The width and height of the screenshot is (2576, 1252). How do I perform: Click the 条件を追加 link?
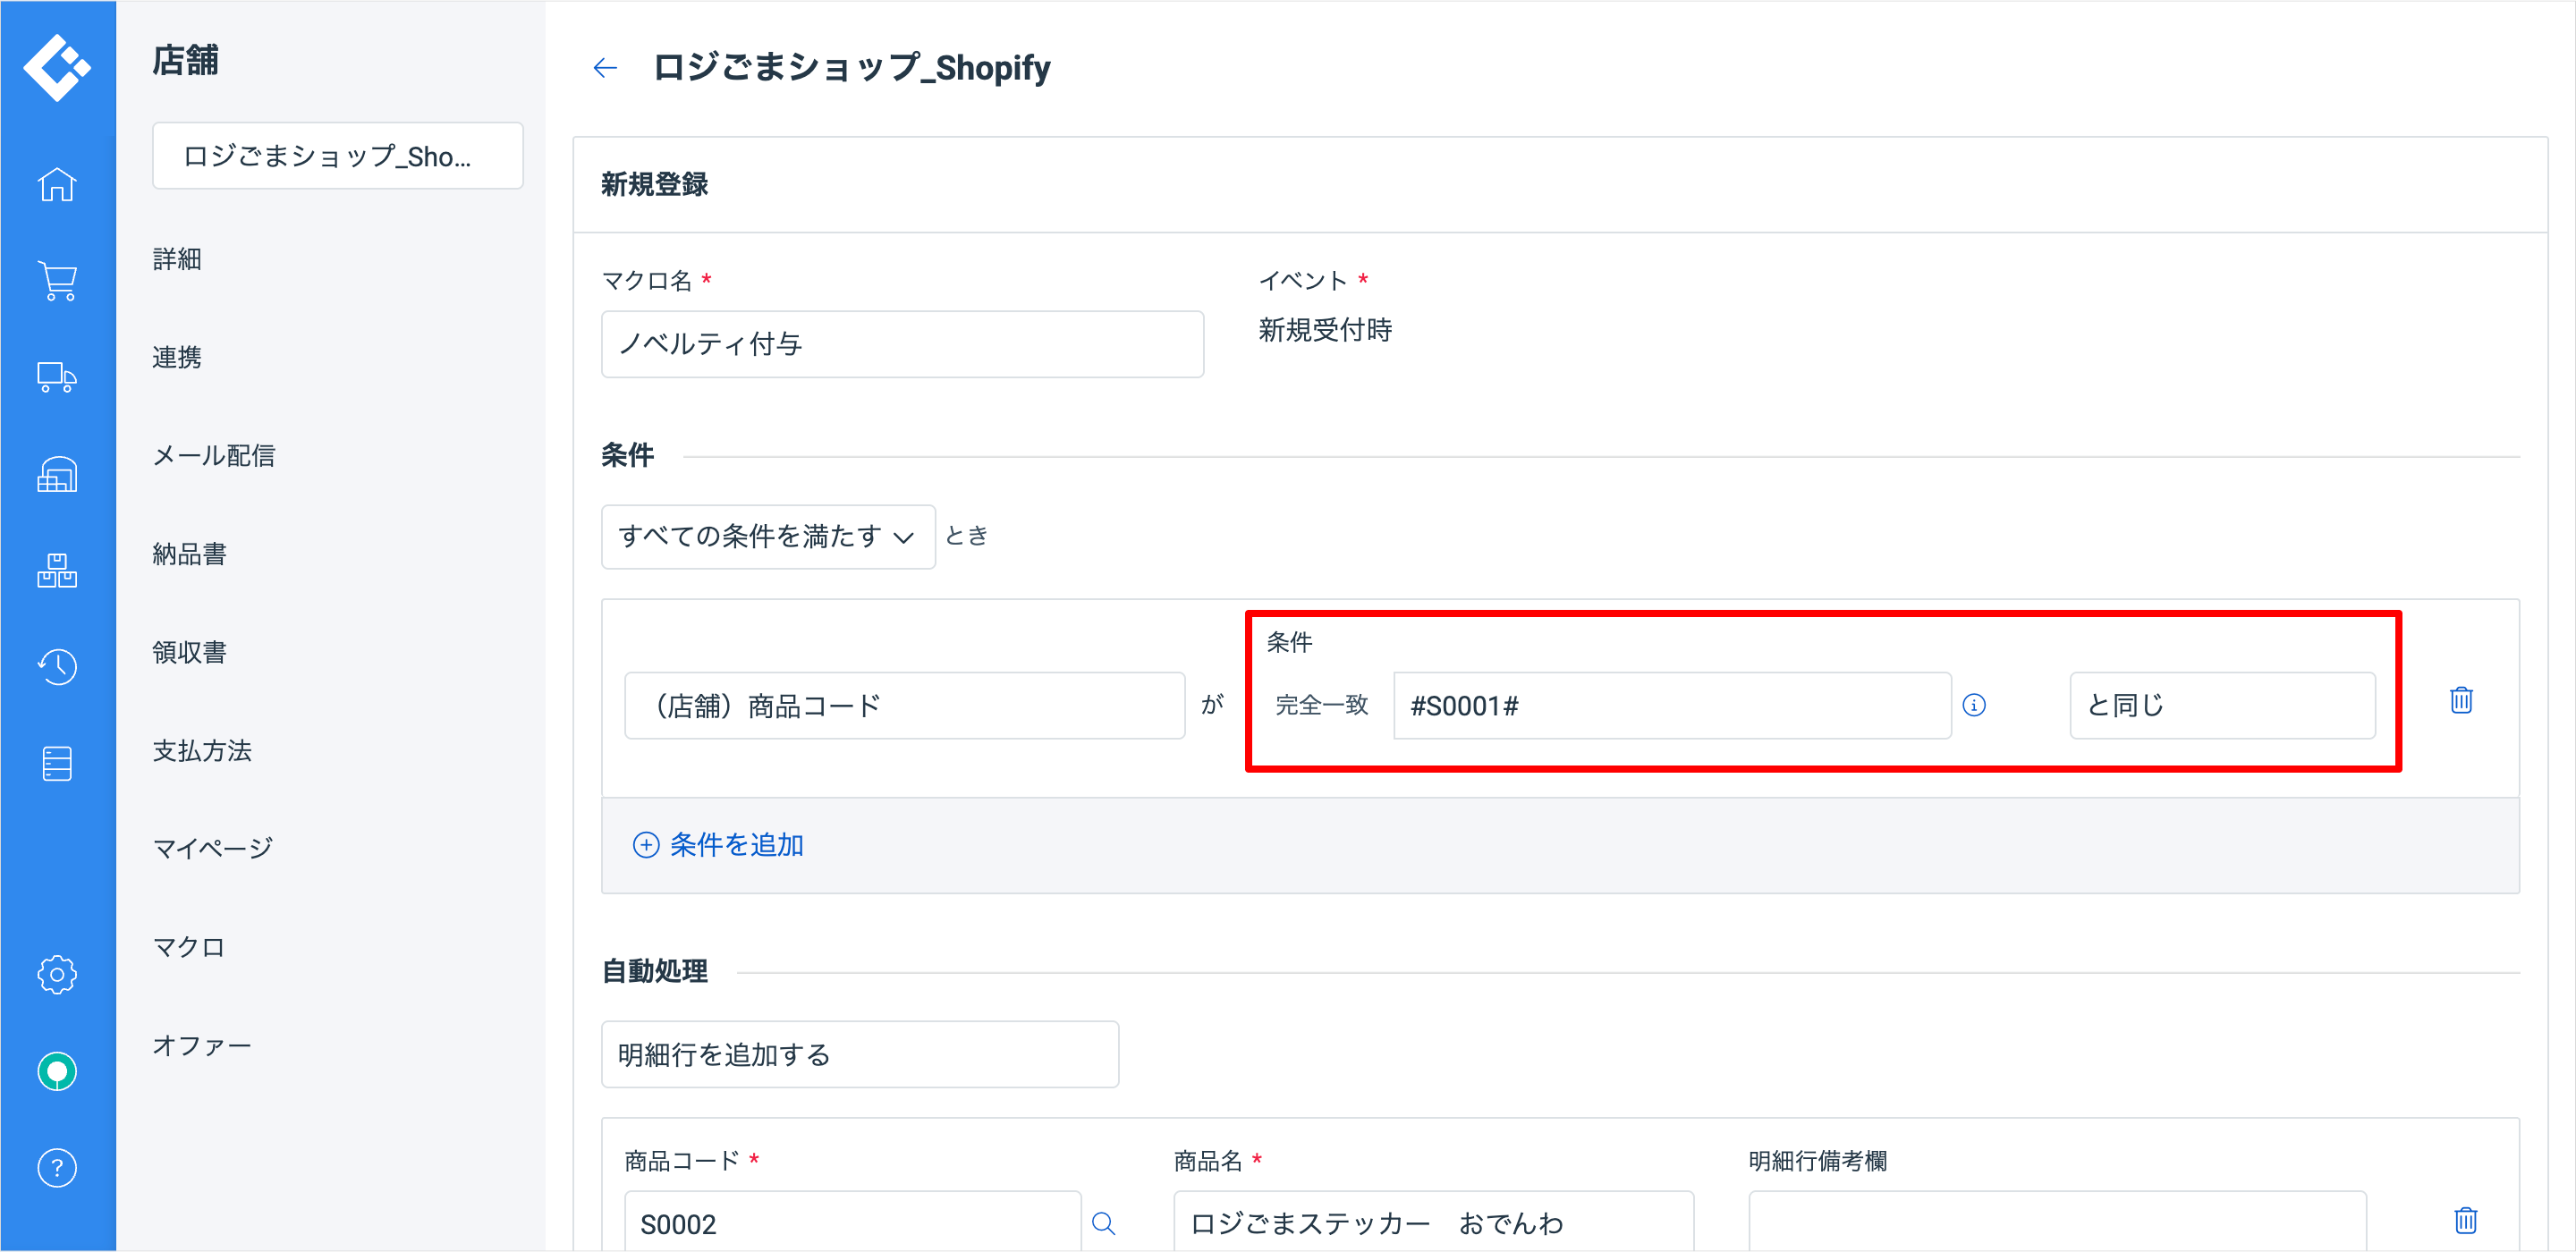coord(718,845)
